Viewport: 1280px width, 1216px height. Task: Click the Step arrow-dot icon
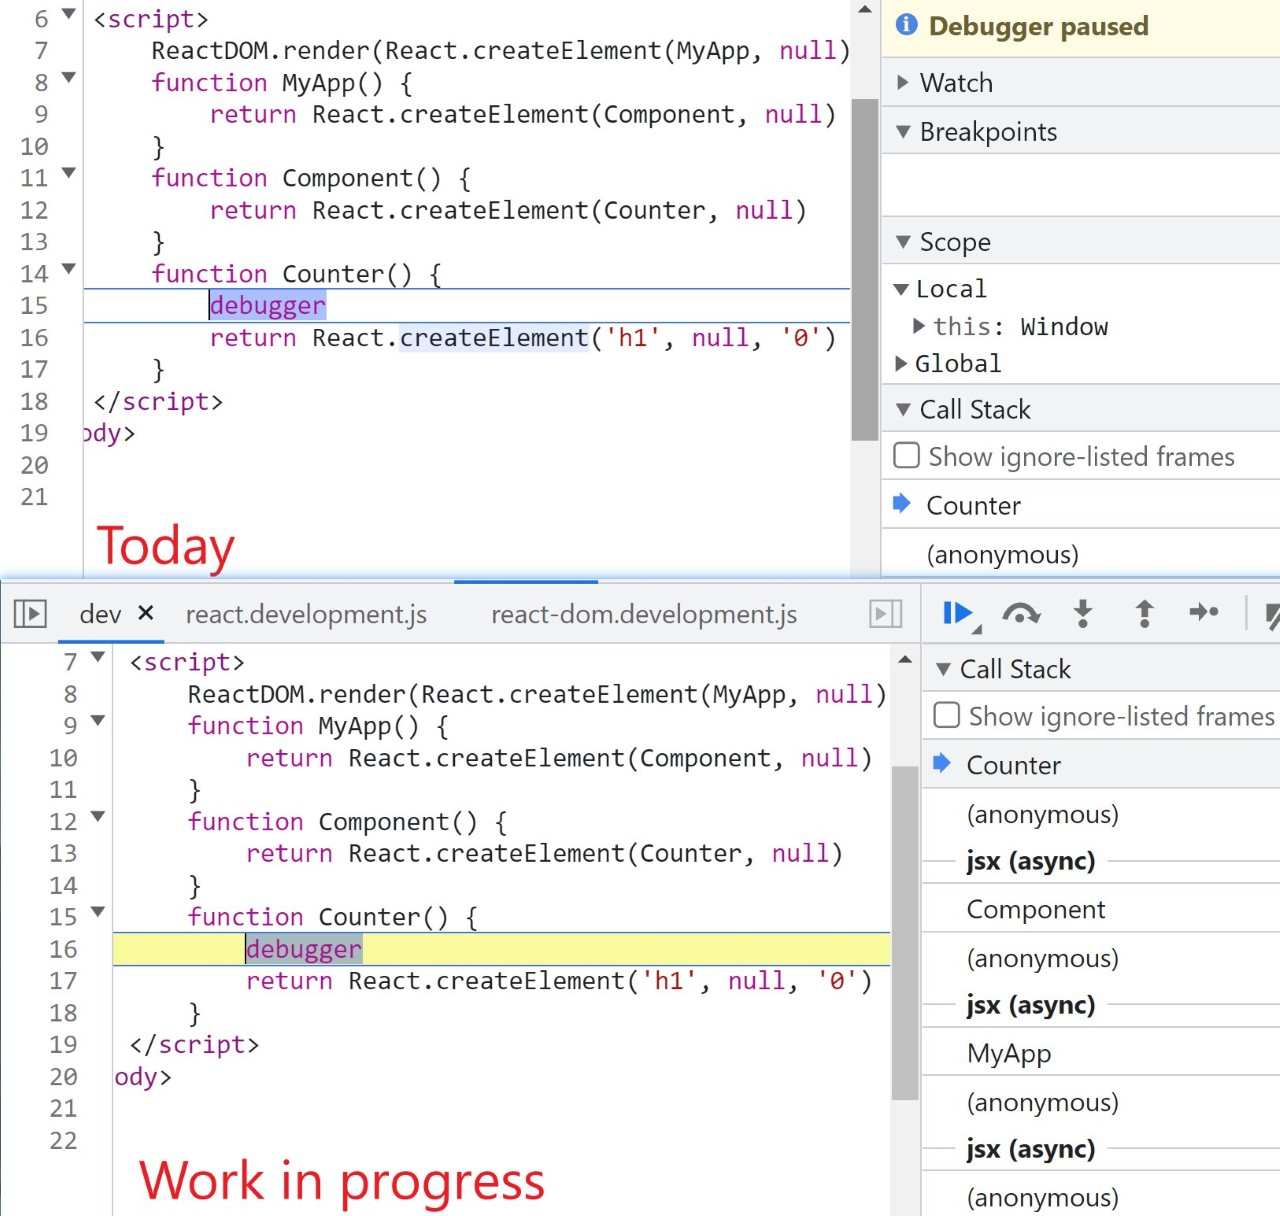[x=1204, y=612]
